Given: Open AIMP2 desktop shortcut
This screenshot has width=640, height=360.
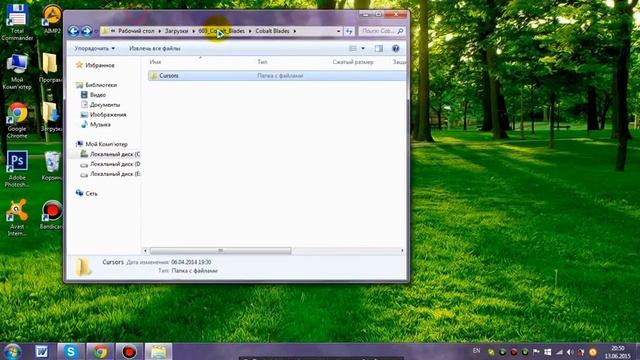Looking at the screenshot, I should click(52, 19).
